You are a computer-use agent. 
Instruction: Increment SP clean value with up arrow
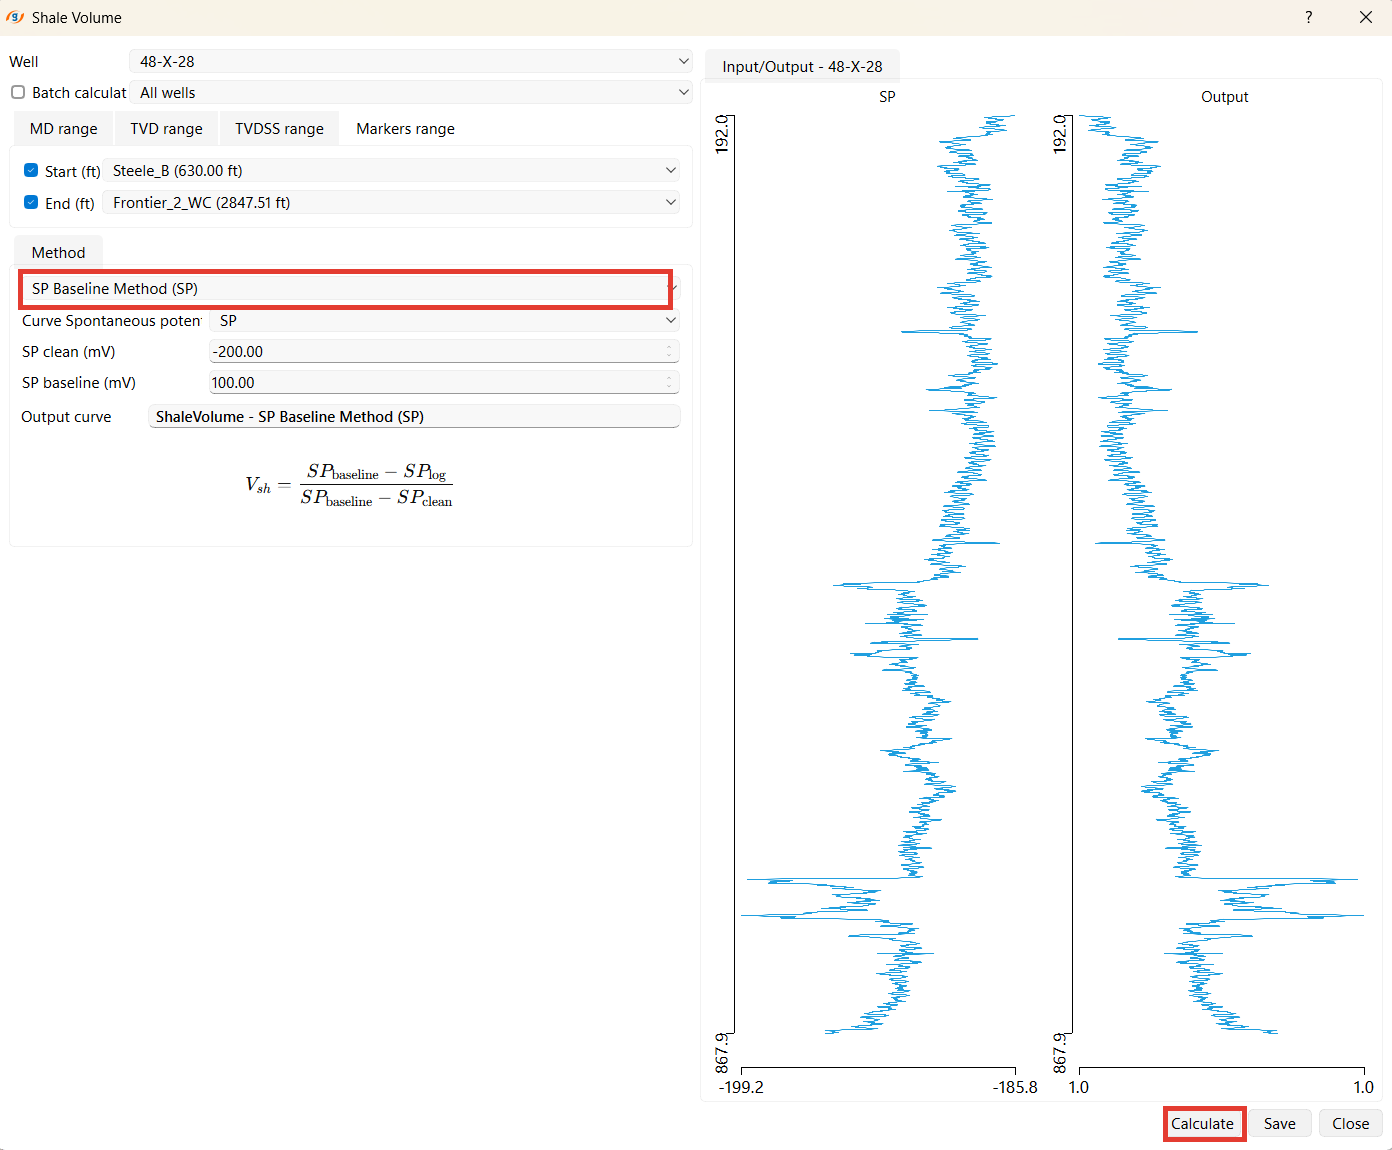click(669, 346)
